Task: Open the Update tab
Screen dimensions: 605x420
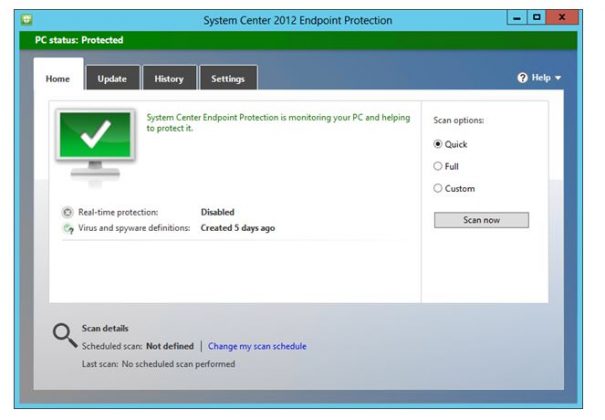Action: [112, 78]
